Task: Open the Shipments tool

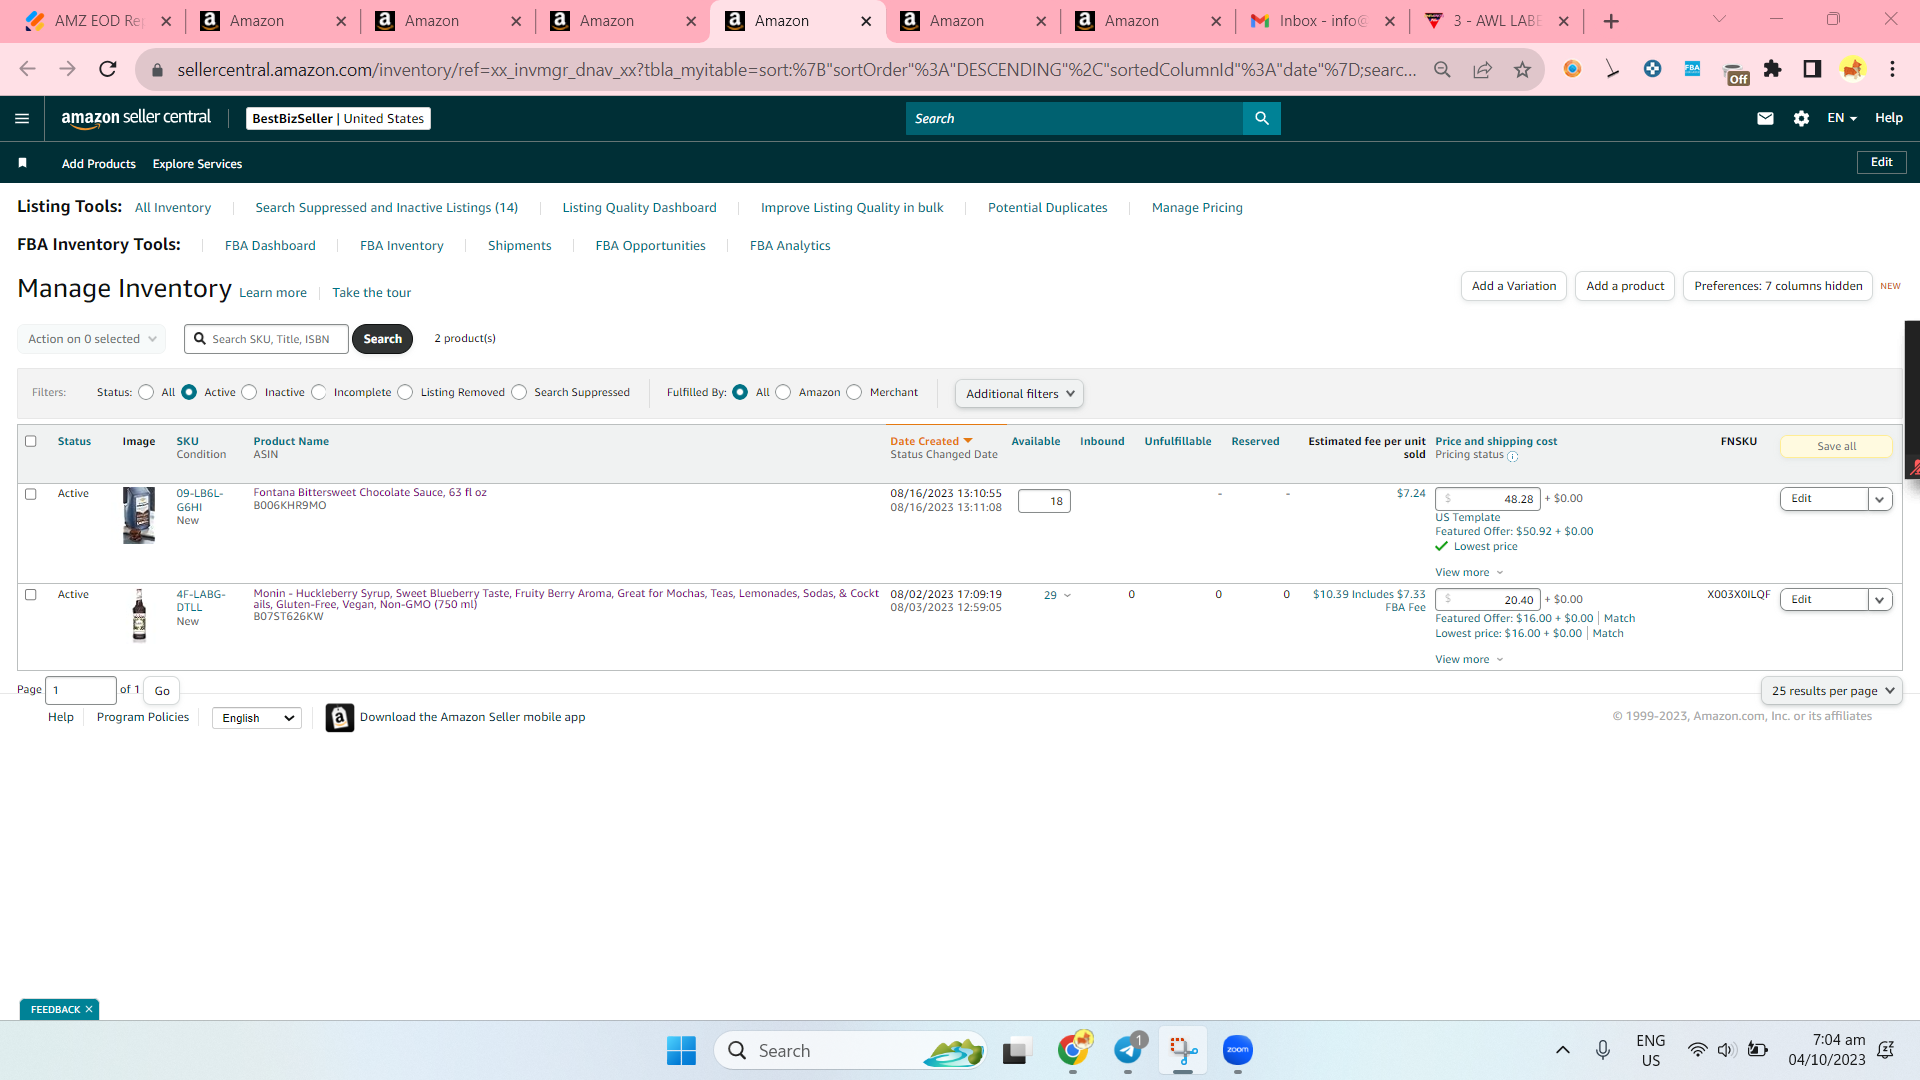Action: (519, 246)
